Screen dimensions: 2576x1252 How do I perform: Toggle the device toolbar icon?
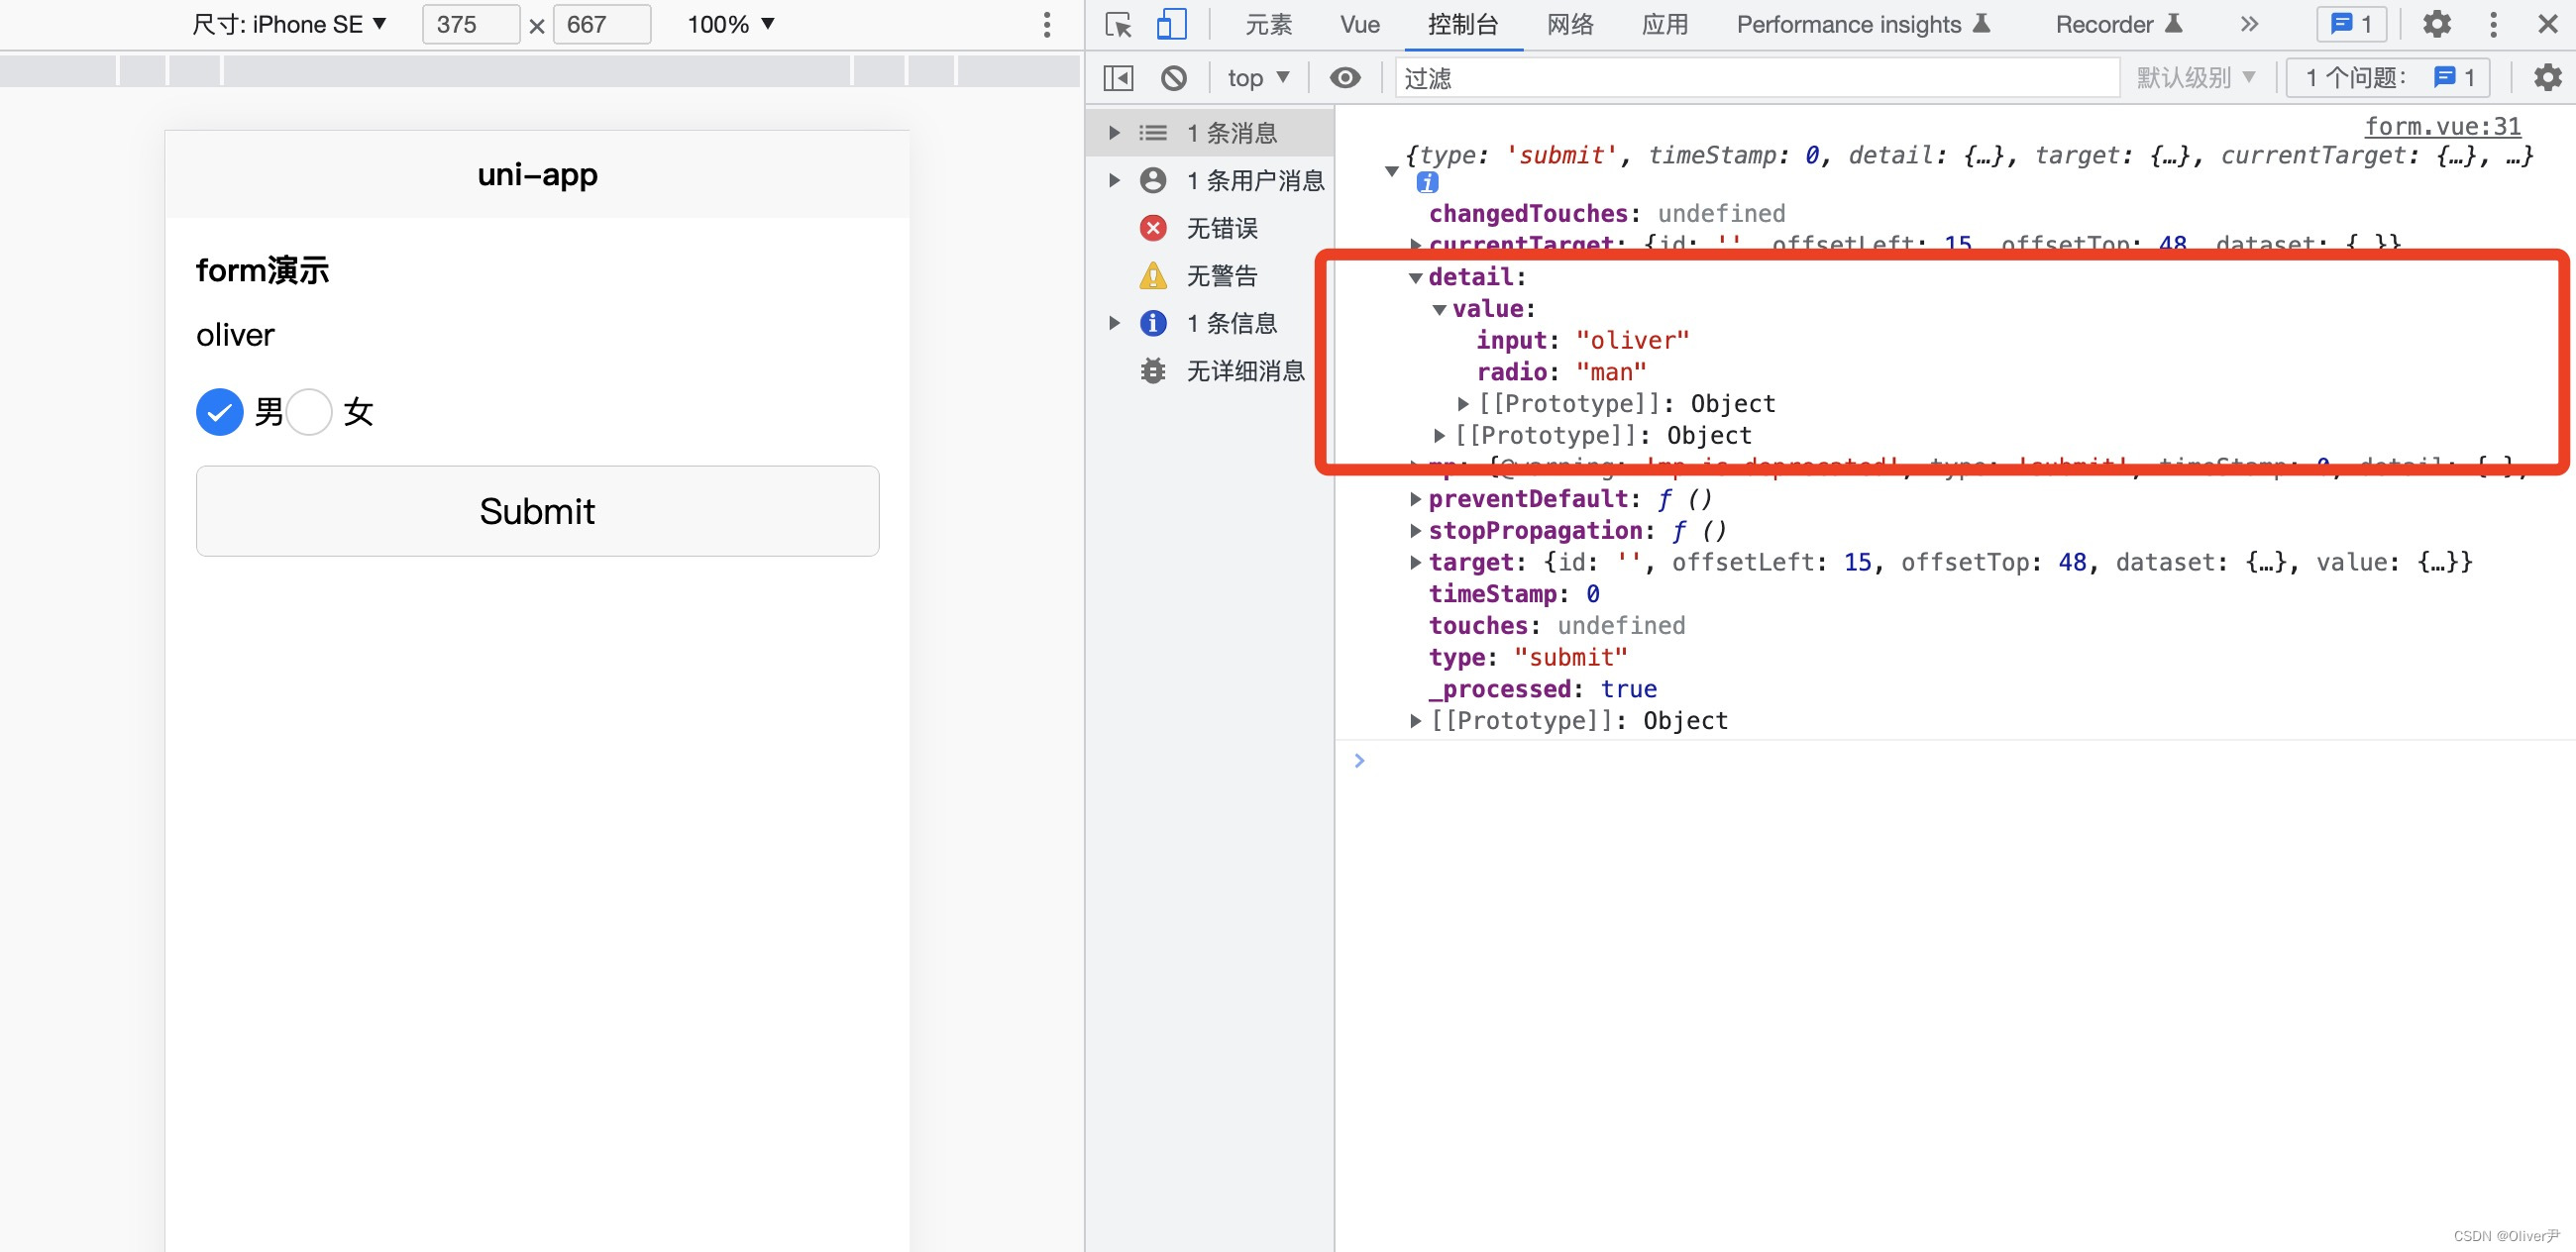pyautogui.click(x=1170, y=24)
